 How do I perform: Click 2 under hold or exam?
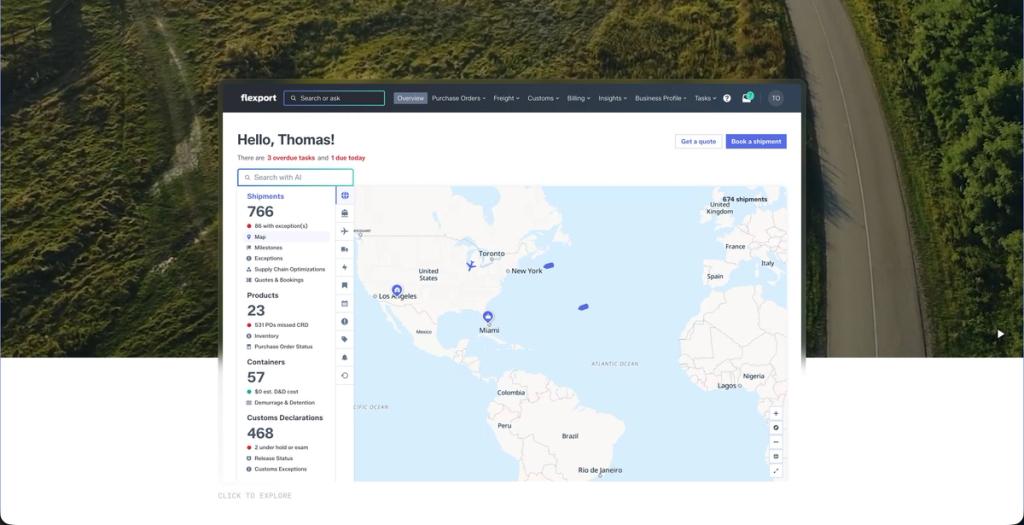pyautogui.click(x=281, y=447)
